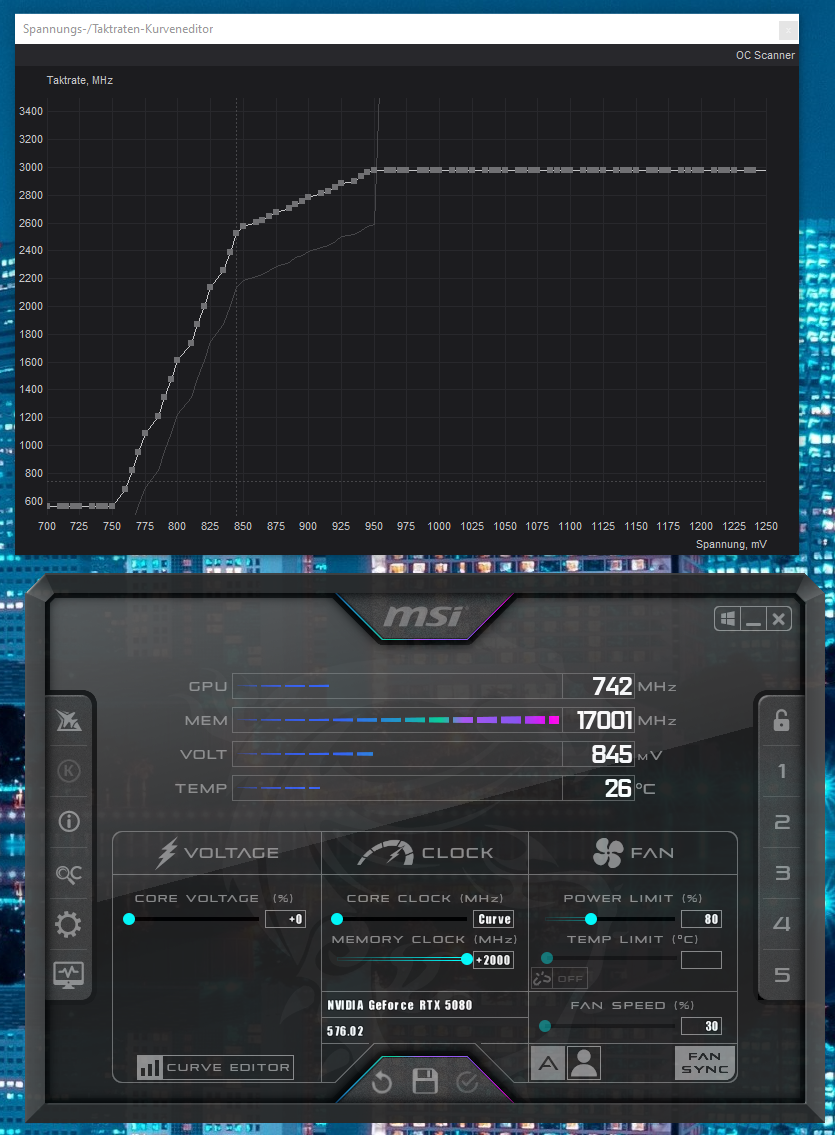Toggle user-defined fan profile icon
The width and height of the screenshot is (835, 1135).
pyautogui.click(x=583, y=1063)
